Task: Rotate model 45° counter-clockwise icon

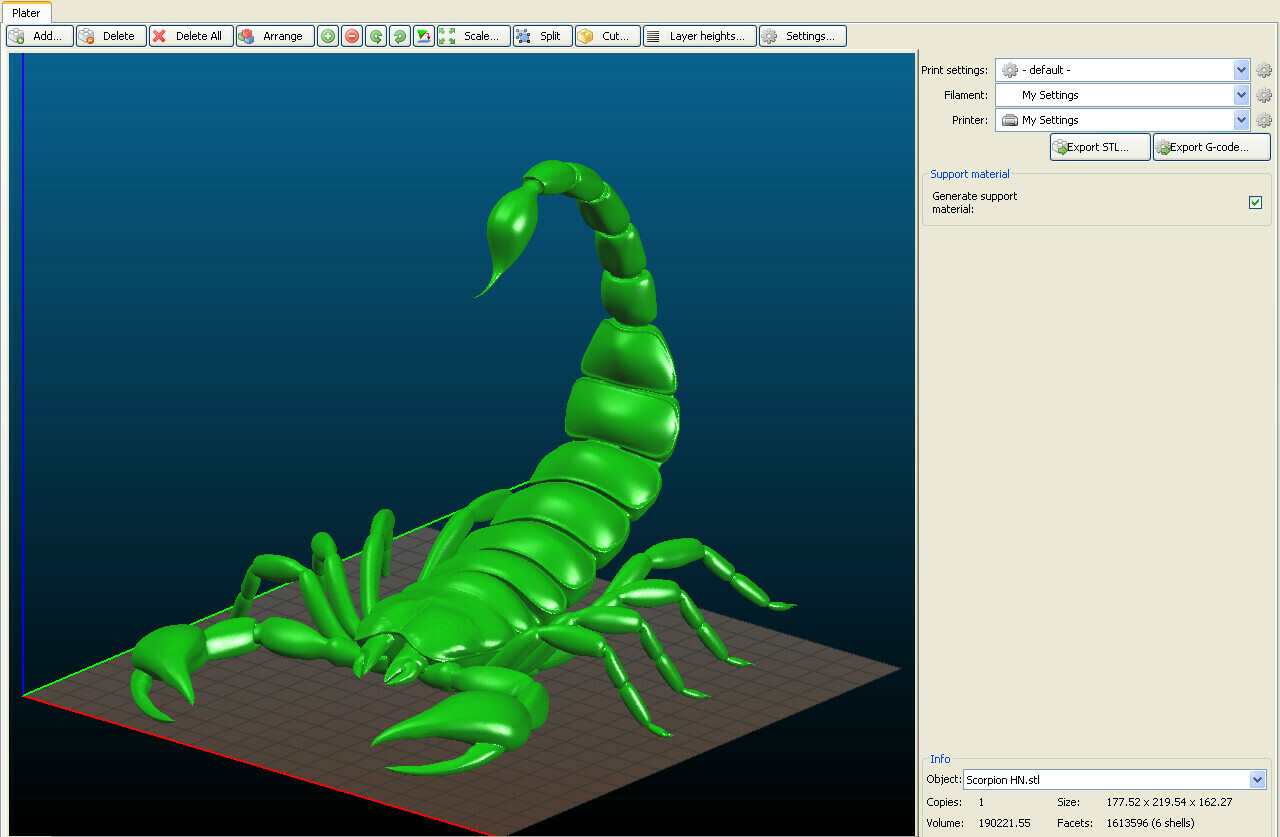Action: (x=376, y=36)
